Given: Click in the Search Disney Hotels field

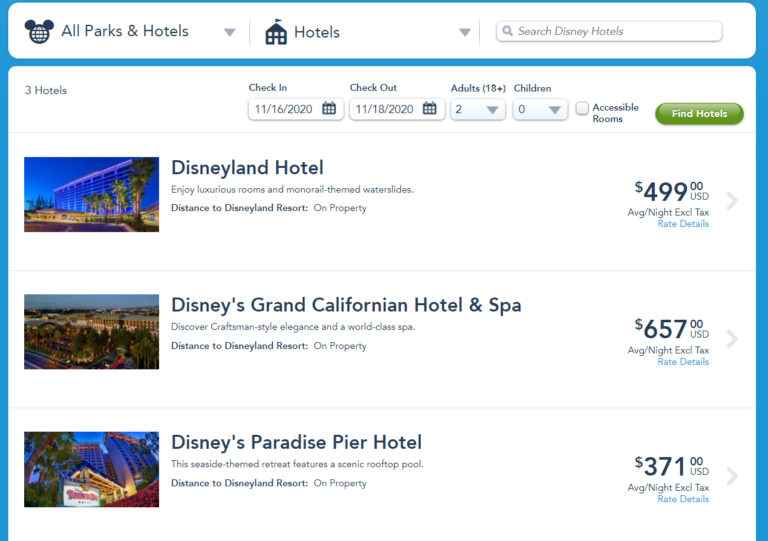Looking at the screenshot, I should pos(615,32).
